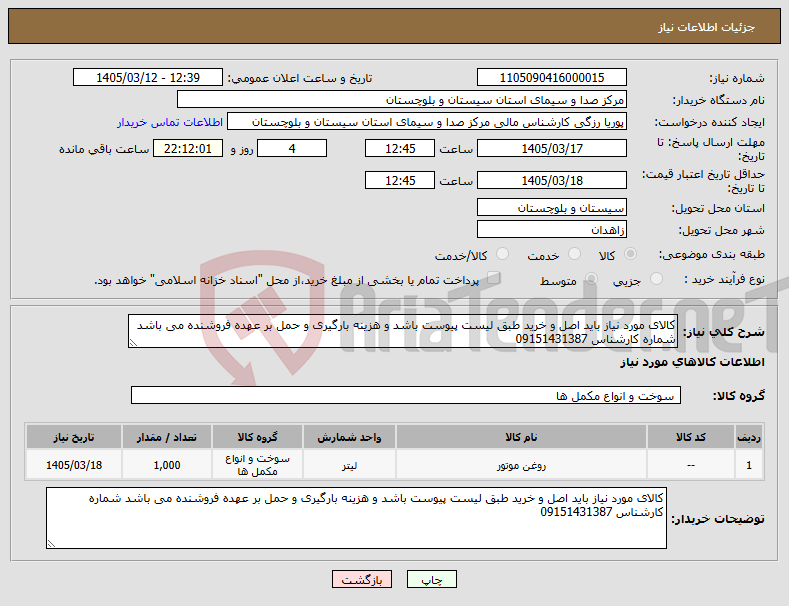This screenshot has width=789, height=606.
Task: Click the بازگشت (back) button
Action: click(362, 579)
